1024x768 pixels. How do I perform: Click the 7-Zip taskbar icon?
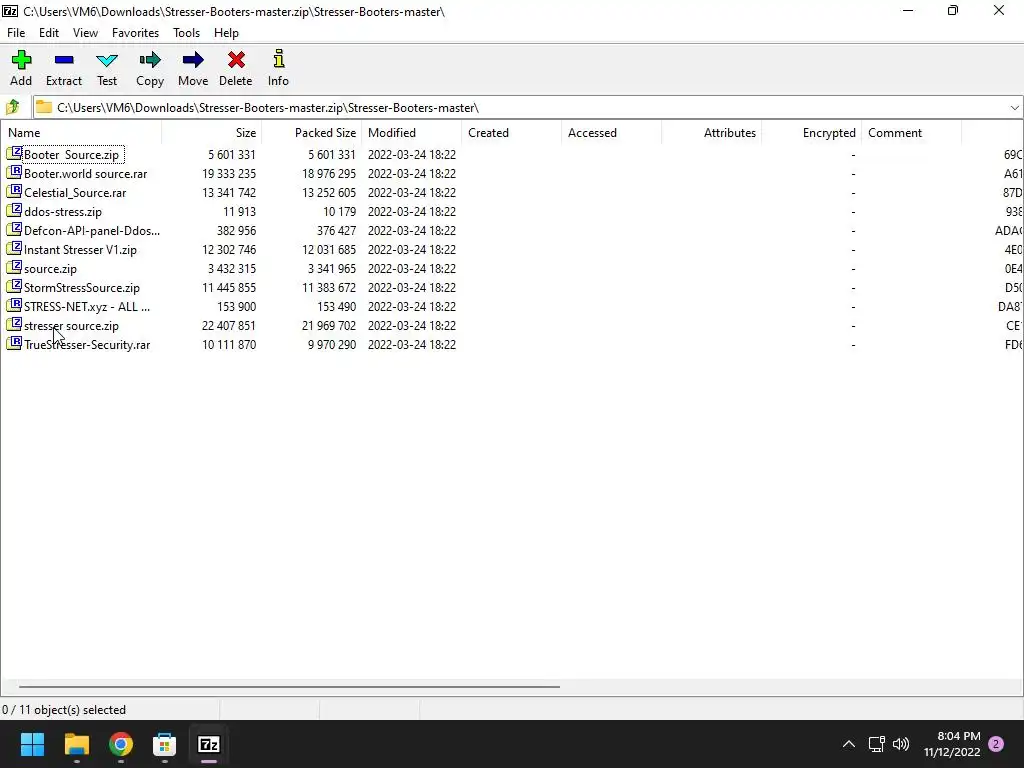209,744
